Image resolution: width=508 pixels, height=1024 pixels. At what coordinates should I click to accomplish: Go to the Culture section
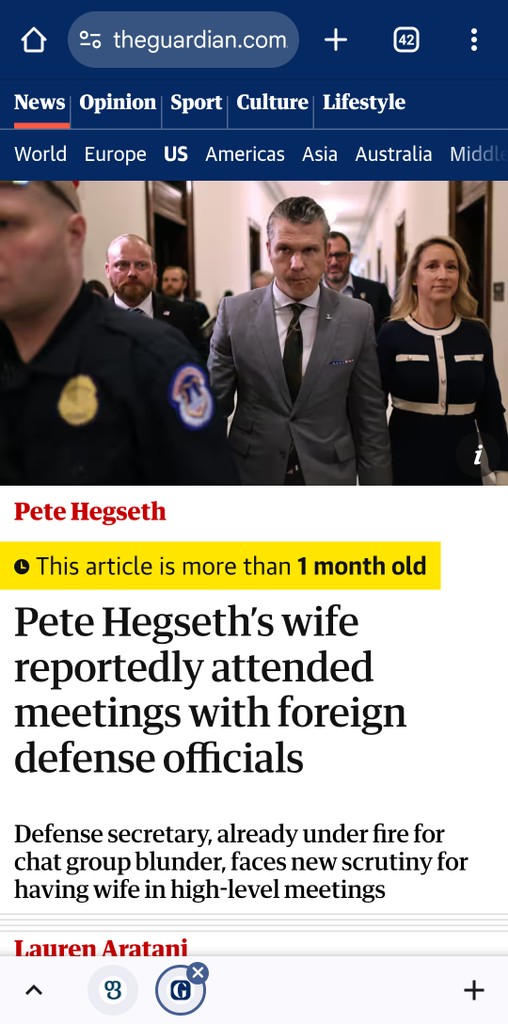coord(272,103)
